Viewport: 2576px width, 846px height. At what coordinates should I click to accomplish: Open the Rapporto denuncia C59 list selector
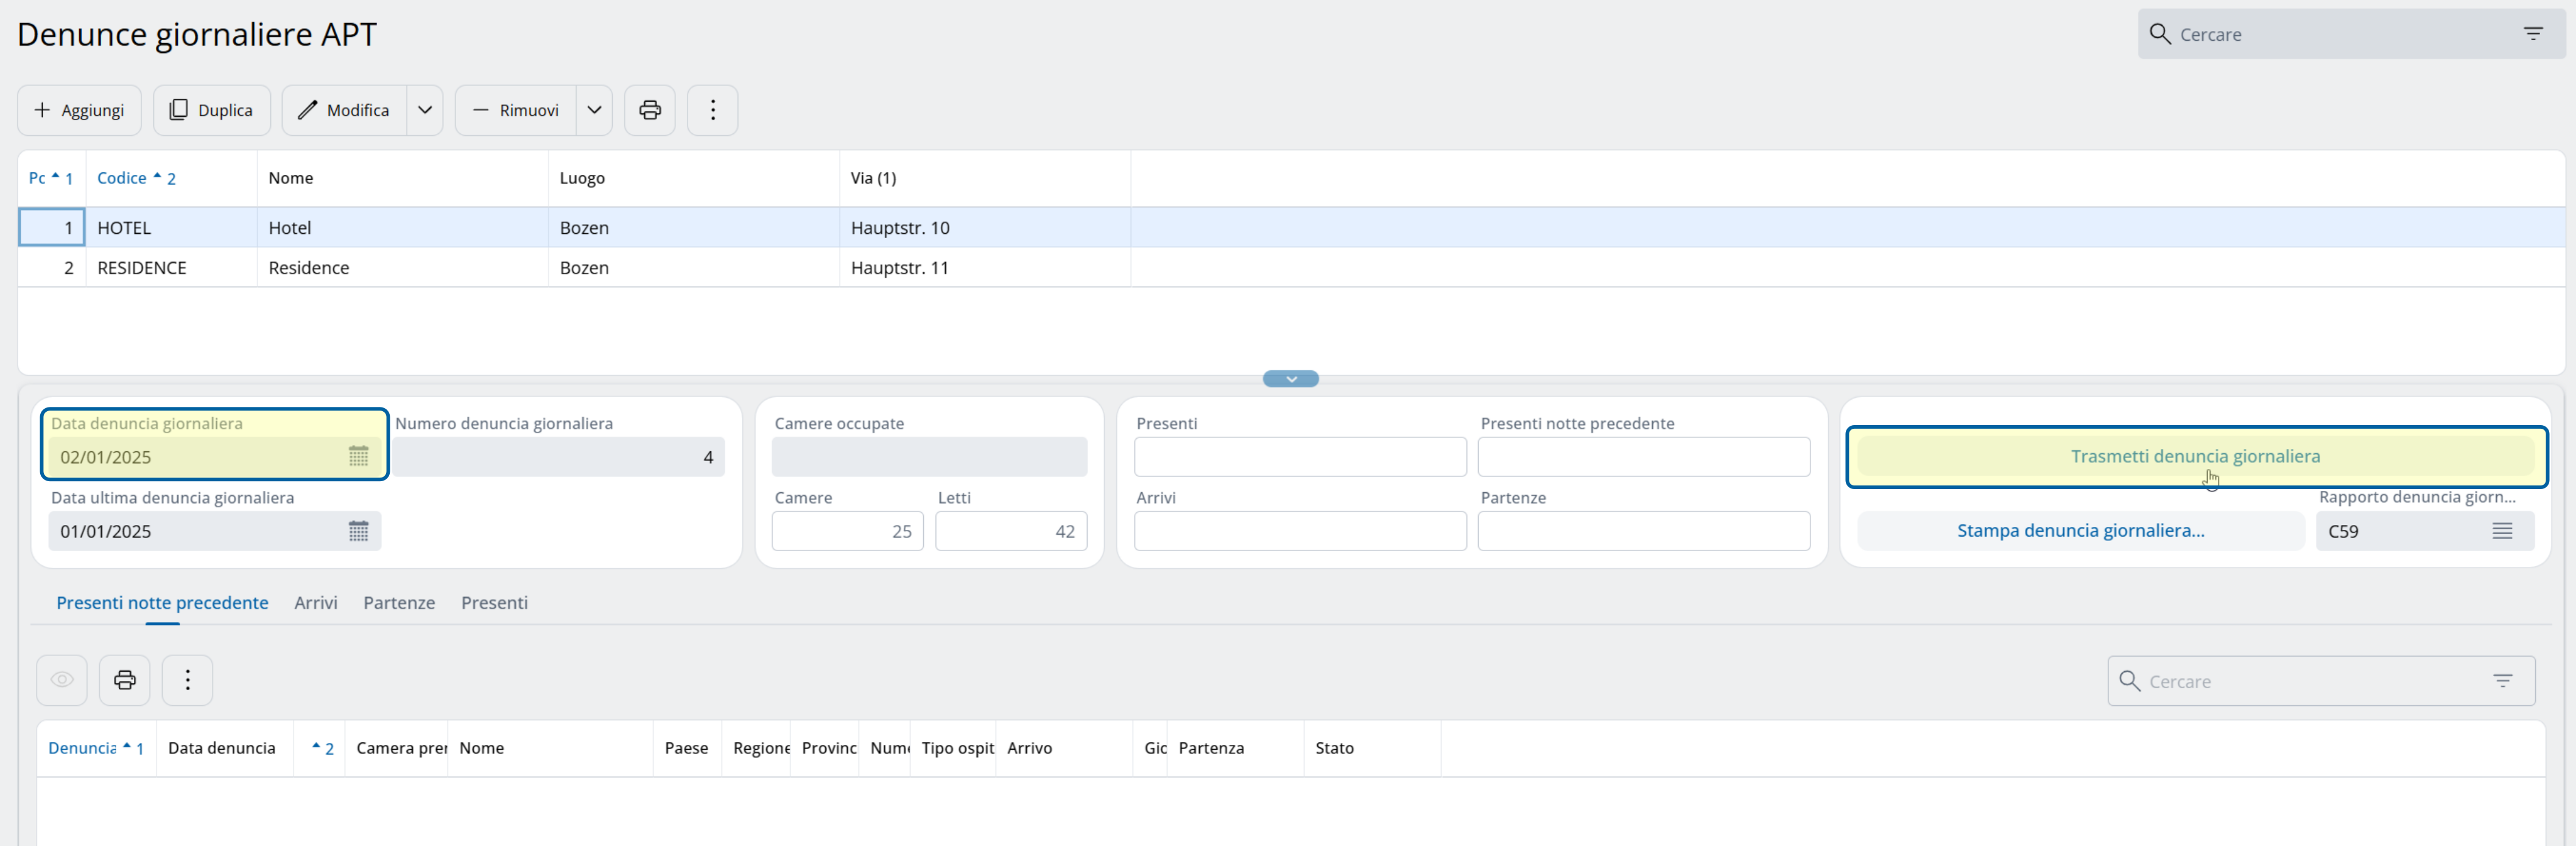pyautogui.click(x=2501, y=531)
